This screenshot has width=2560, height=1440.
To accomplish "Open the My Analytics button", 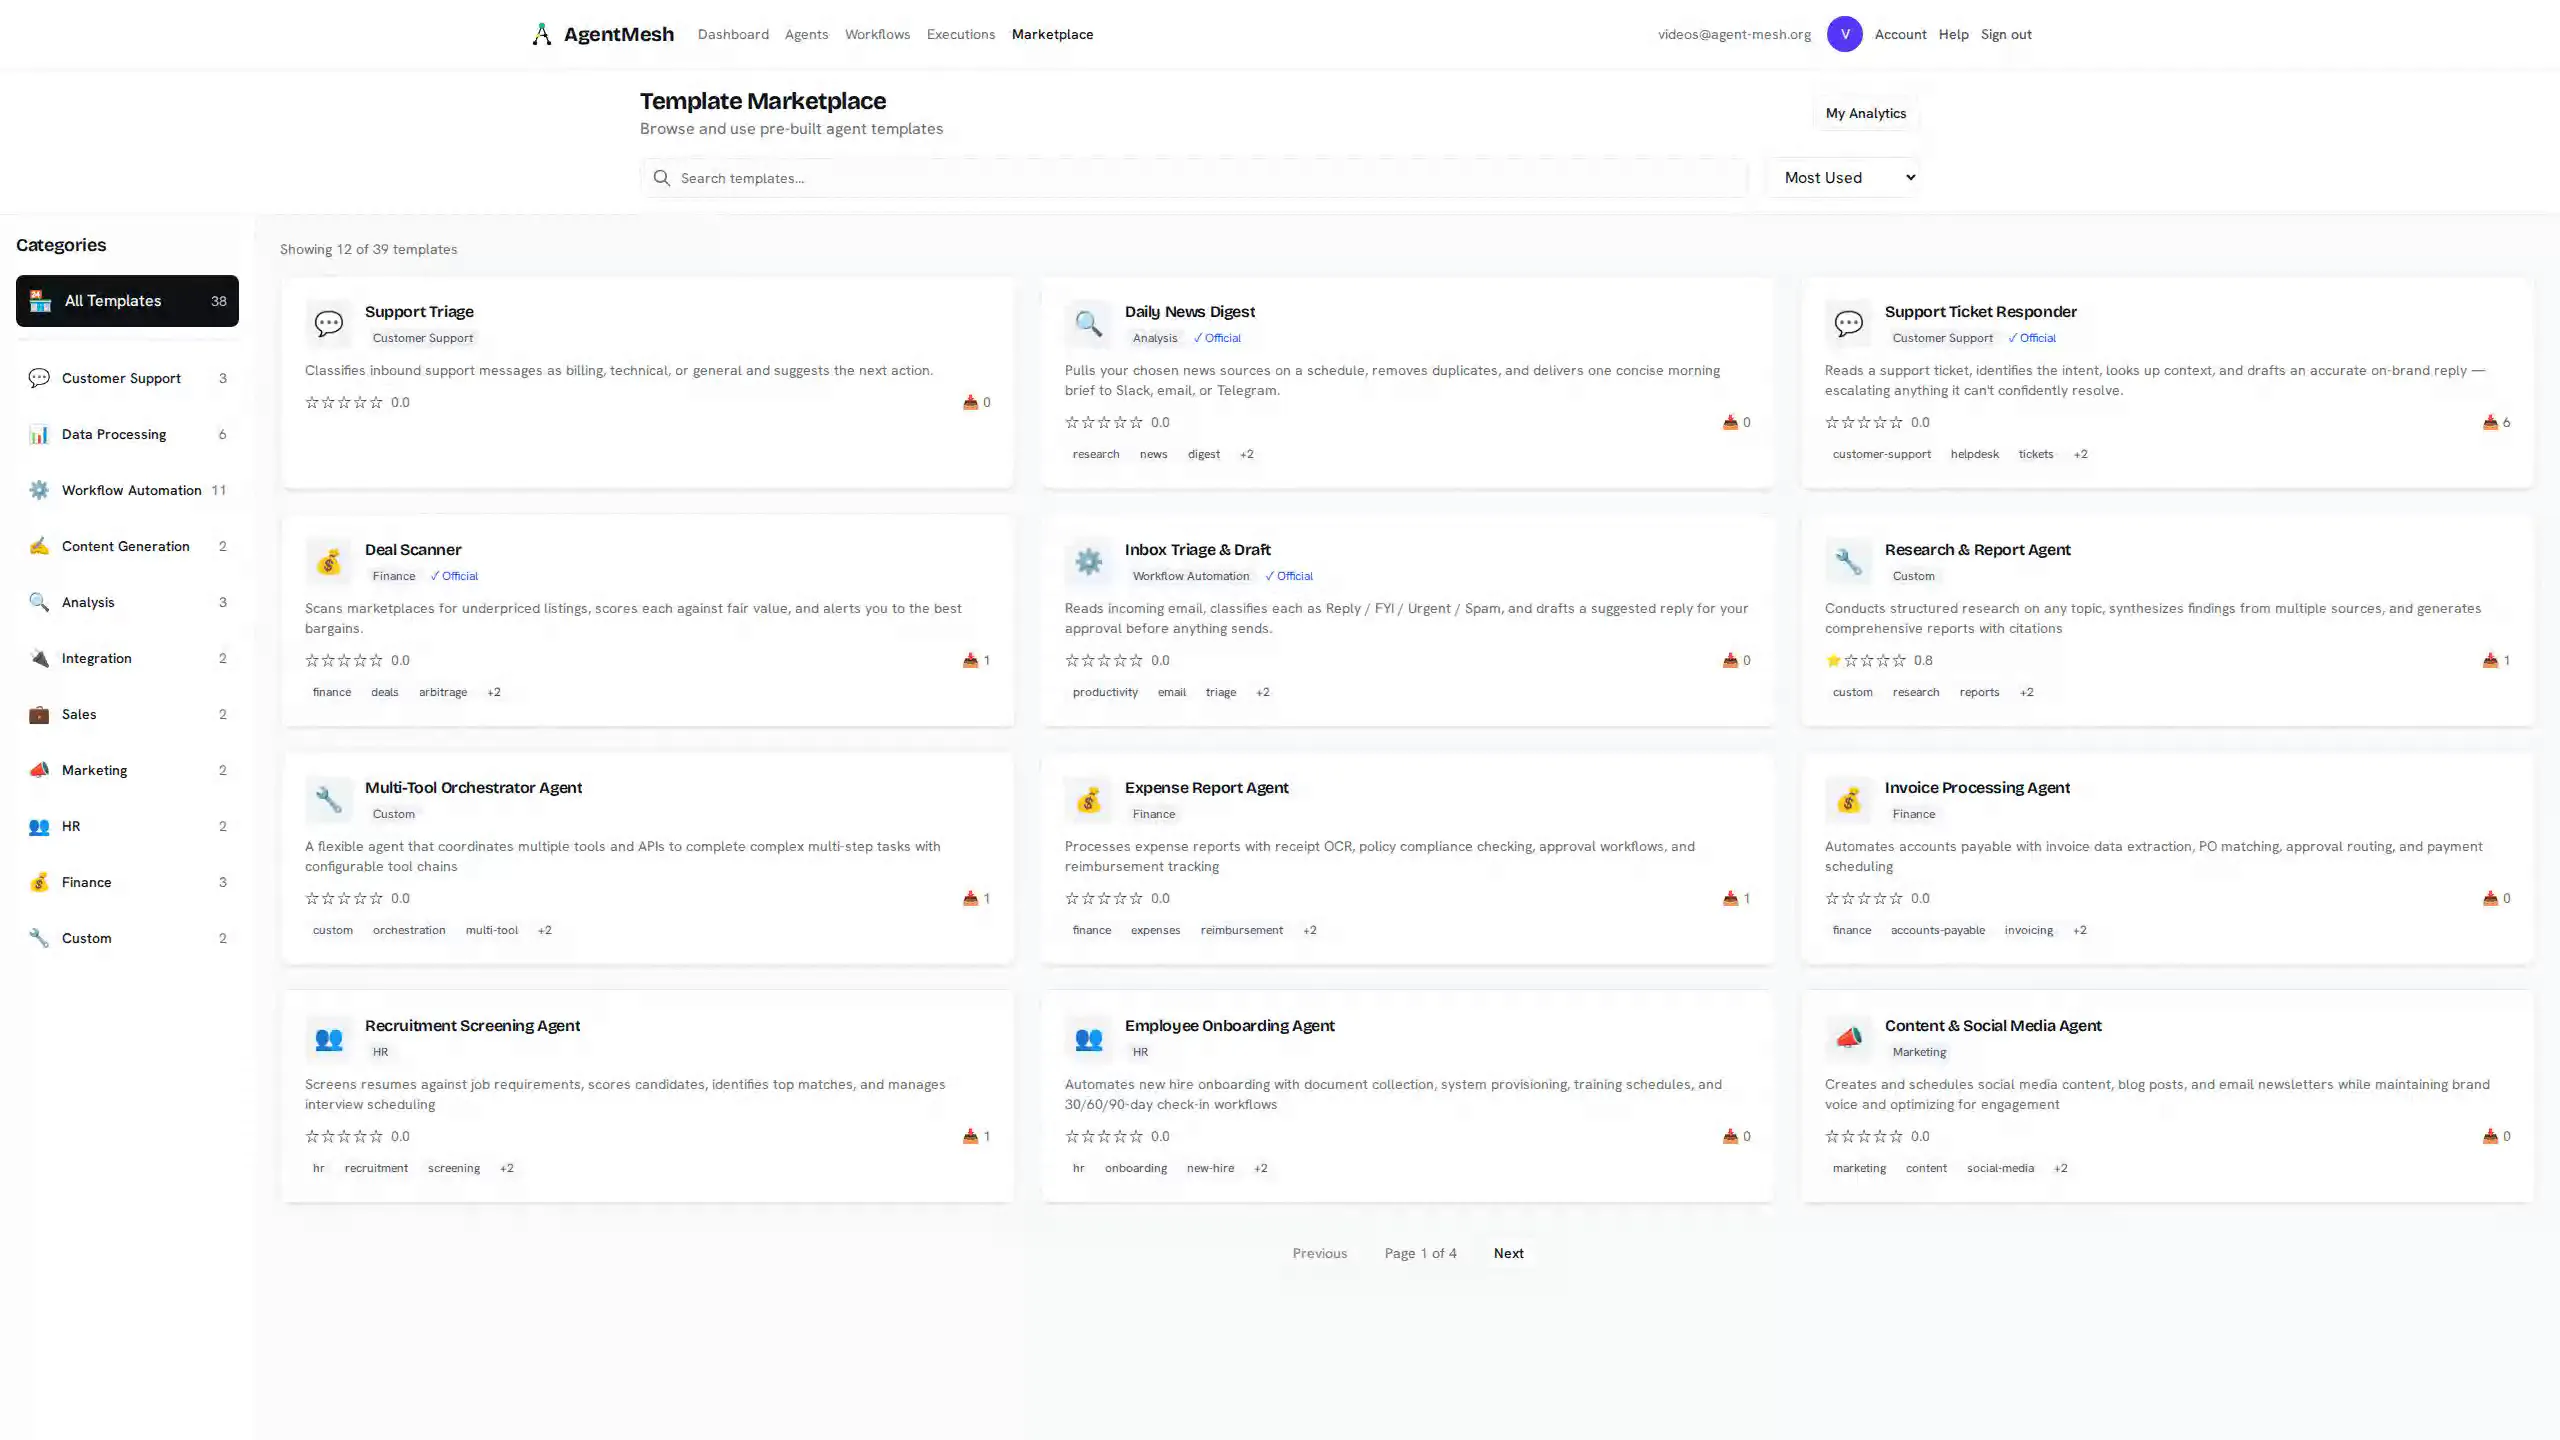I will click(x=1865, y=113).
